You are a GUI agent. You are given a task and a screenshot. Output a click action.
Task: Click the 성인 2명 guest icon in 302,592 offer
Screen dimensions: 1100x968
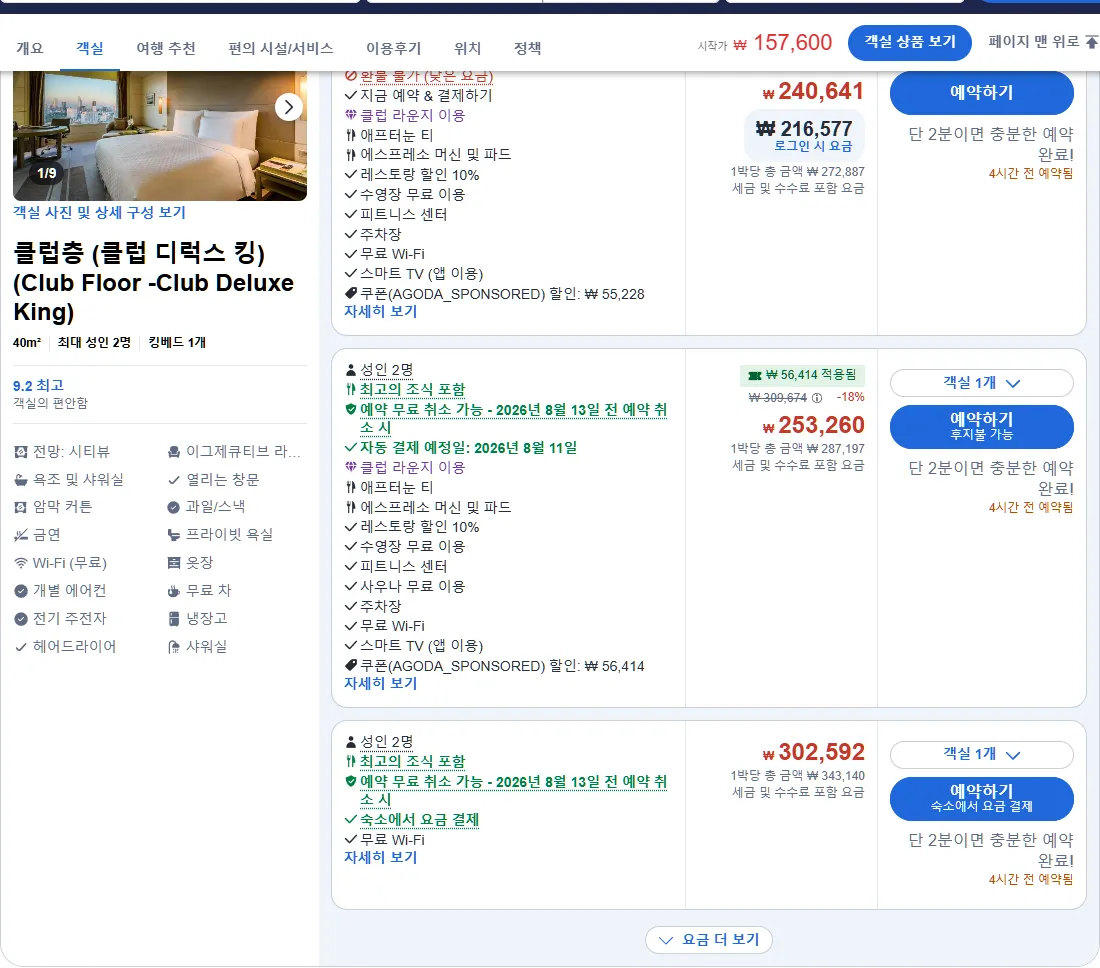[x=351, y=741]
